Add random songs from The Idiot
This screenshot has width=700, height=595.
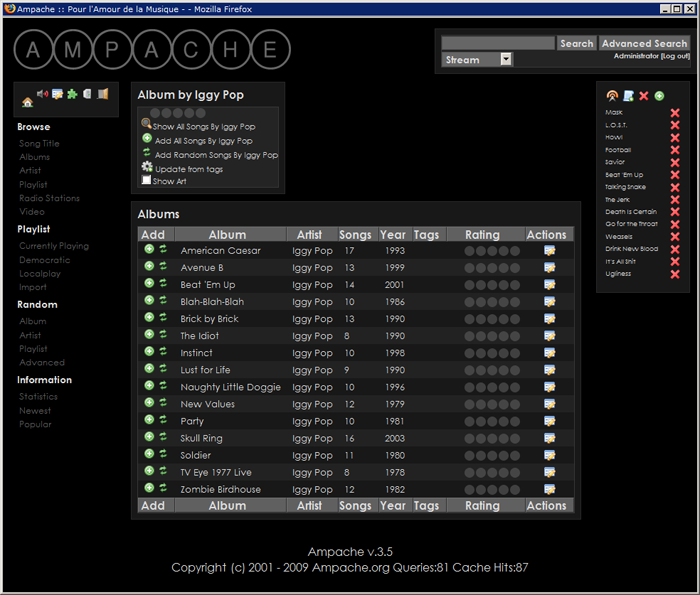(x=163, y=334)
